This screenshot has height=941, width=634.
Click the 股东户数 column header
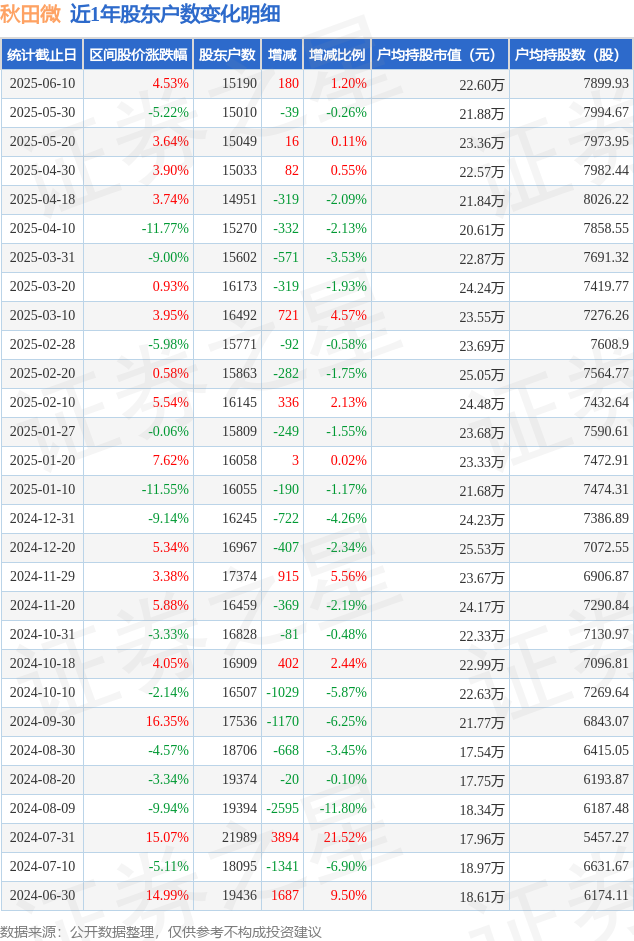pyautogui.click(x=227, y=55)
